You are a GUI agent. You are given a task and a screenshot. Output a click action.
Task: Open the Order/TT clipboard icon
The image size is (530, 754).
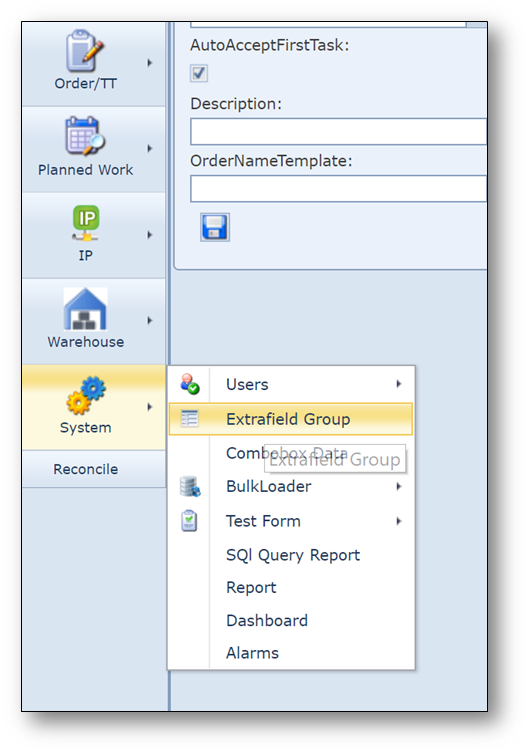85,50
